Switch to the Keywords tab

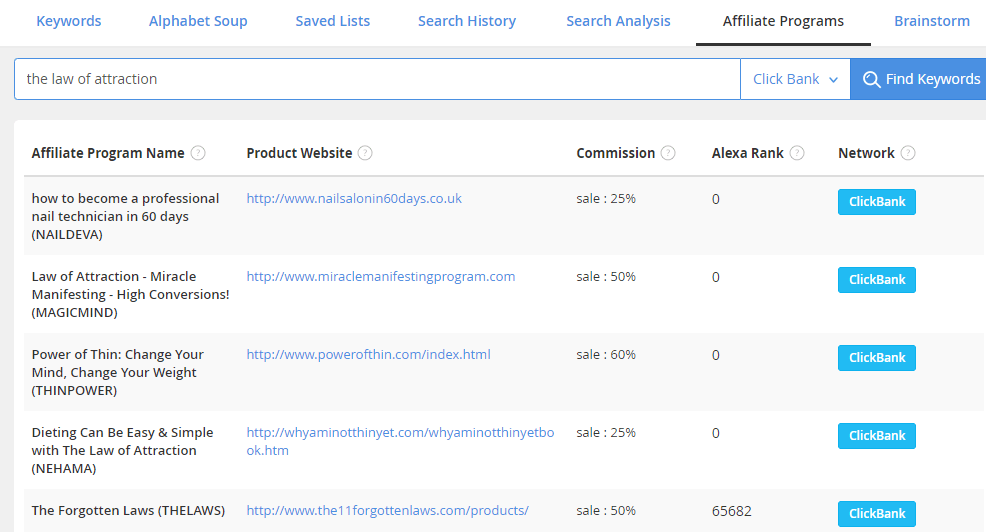click(x=69, y=21)
